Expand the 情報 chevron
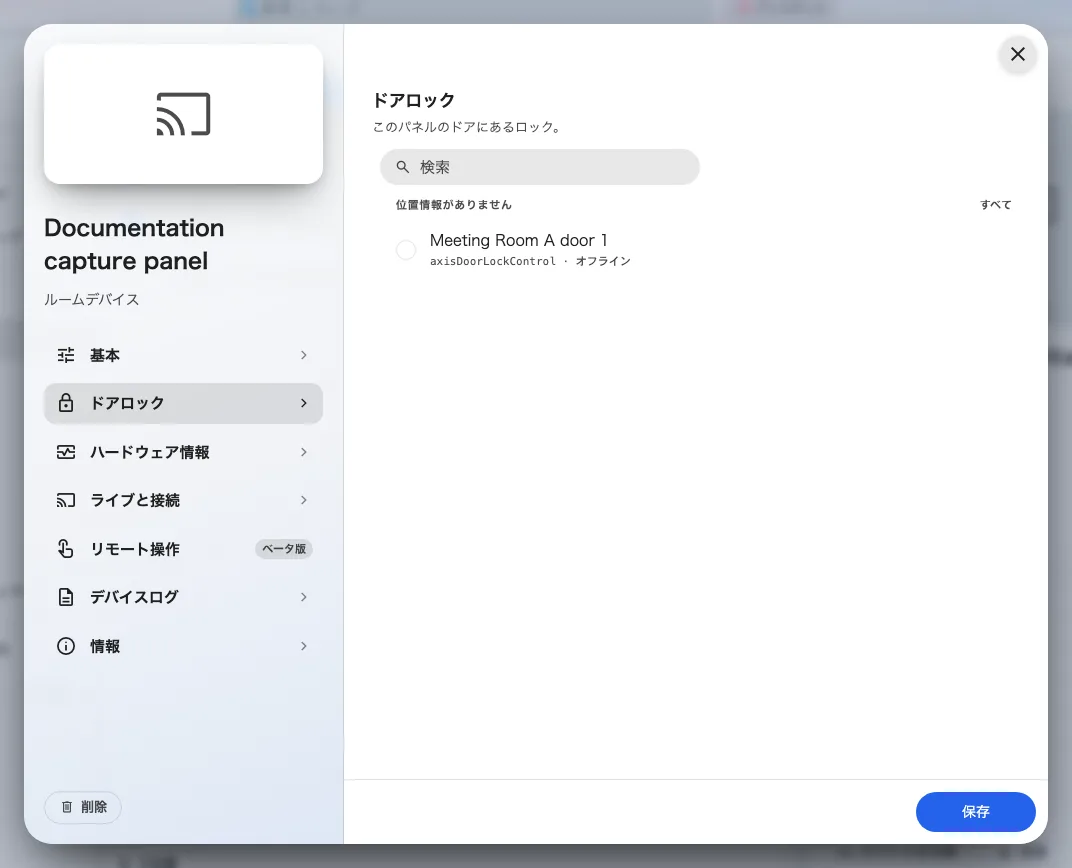The height and width of the screenshot is (868, 1072). pos(304,646)
